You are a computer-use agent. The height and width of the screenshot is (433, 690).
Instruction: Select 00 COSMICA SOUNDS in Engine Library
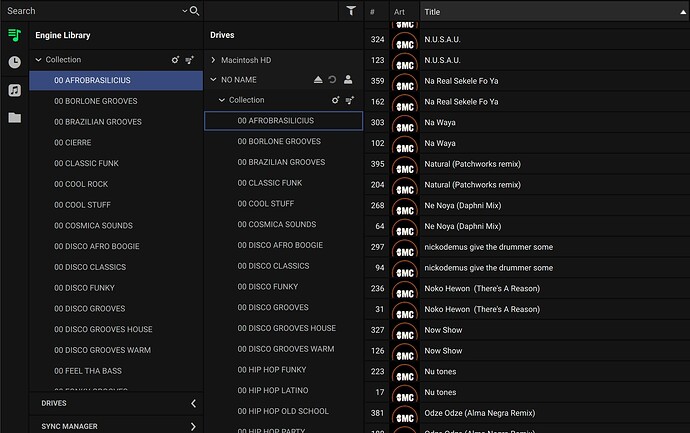(x=116, y=226)
